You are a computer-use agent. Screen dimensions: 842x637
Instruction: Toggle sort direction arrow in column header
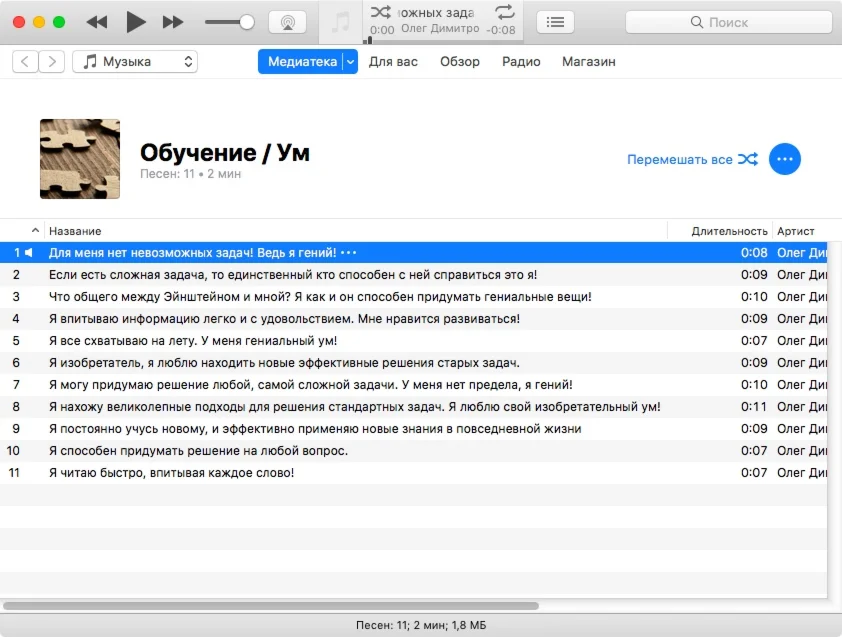pyautogui.click(x=36, y=231)
